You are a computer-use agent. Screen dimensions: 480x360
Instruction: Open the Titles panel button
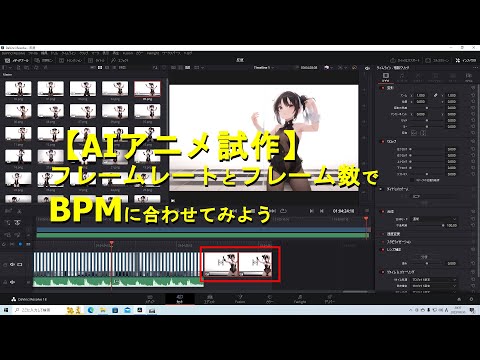pyautogui.click(x=96, y=60)
